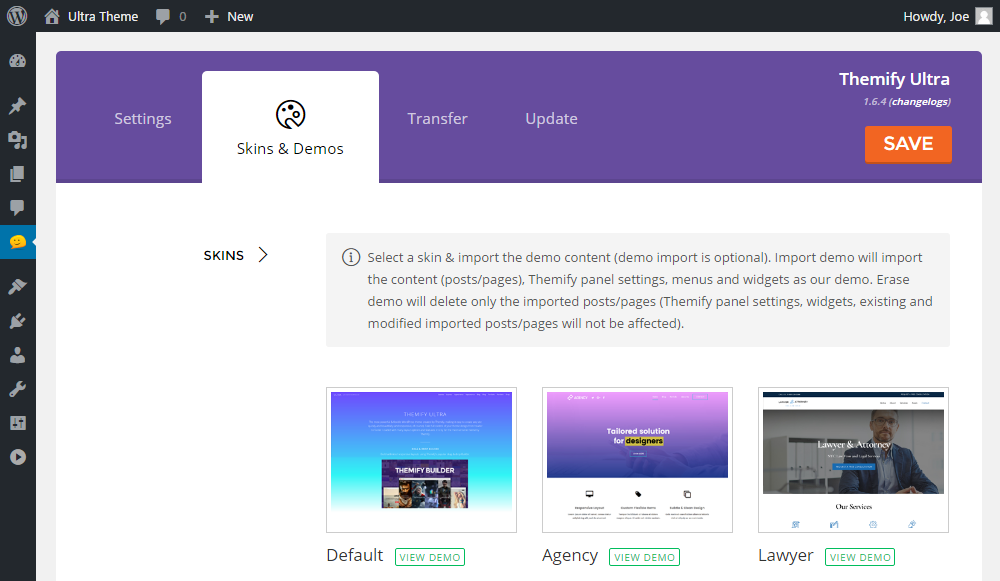This screenshot has height=581, width=1000.
Task: Open Appearance paintbrush sidebar icon
Action: point(17,287)
